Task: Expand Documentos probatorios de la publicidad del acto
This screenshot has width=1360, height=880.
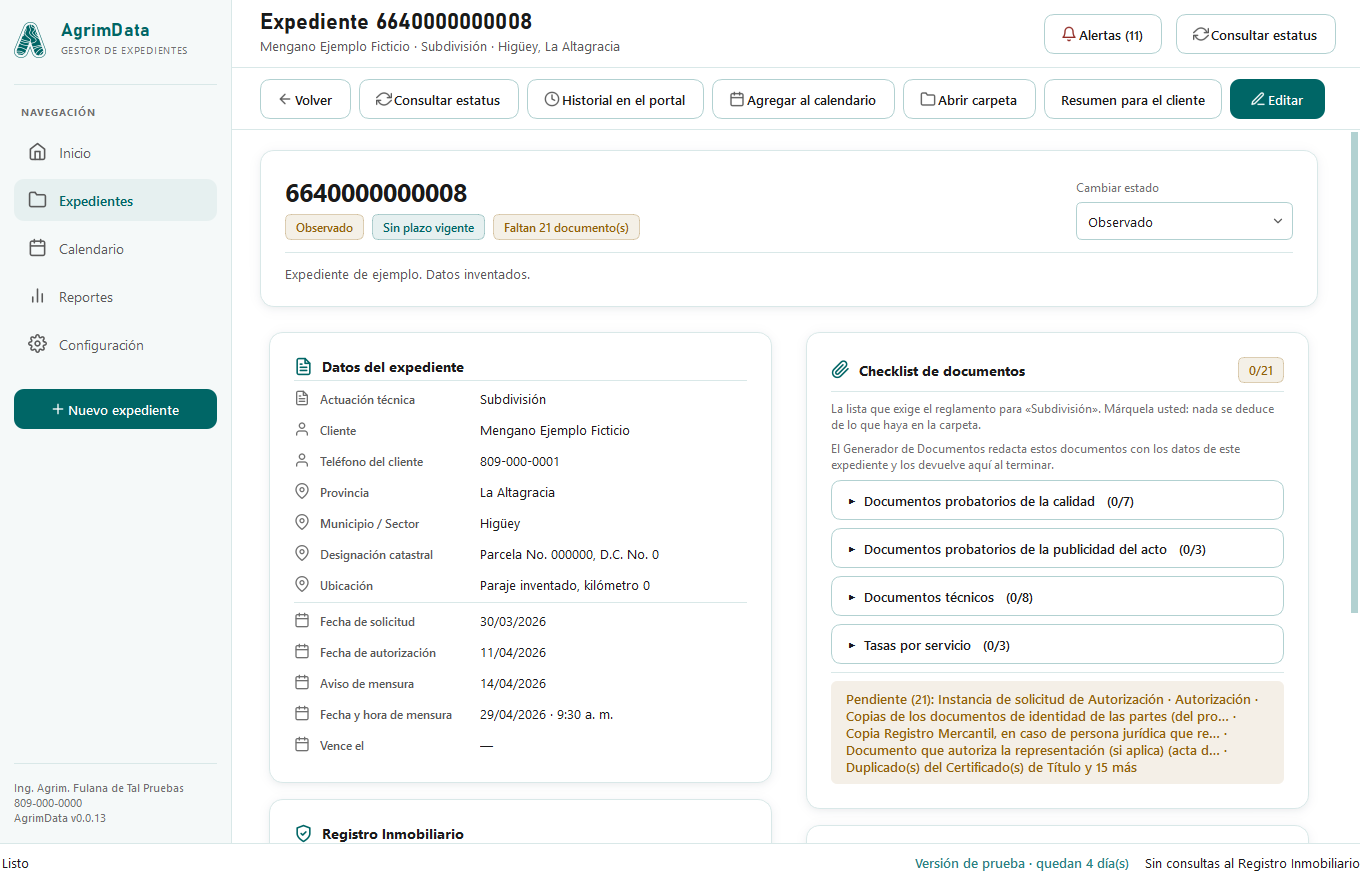Action: pos(1057,548)
